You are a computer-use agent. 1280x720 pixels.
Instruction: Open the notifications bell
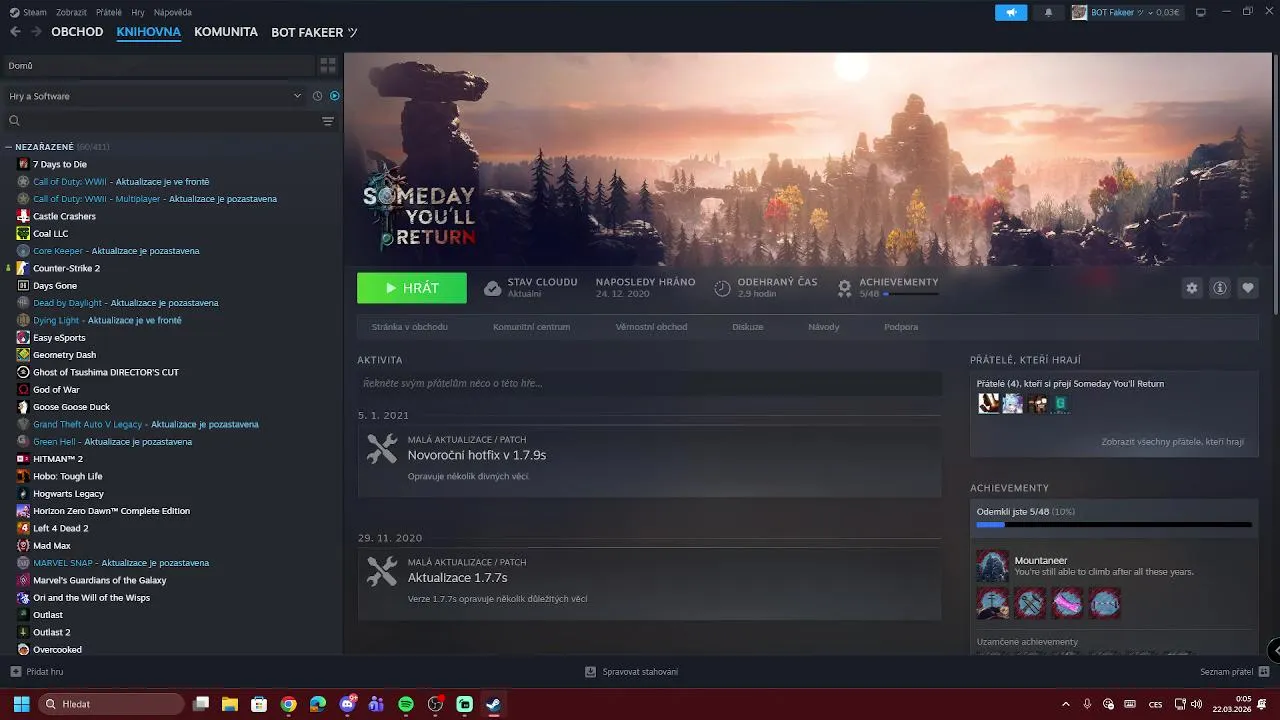point(1048,12)
